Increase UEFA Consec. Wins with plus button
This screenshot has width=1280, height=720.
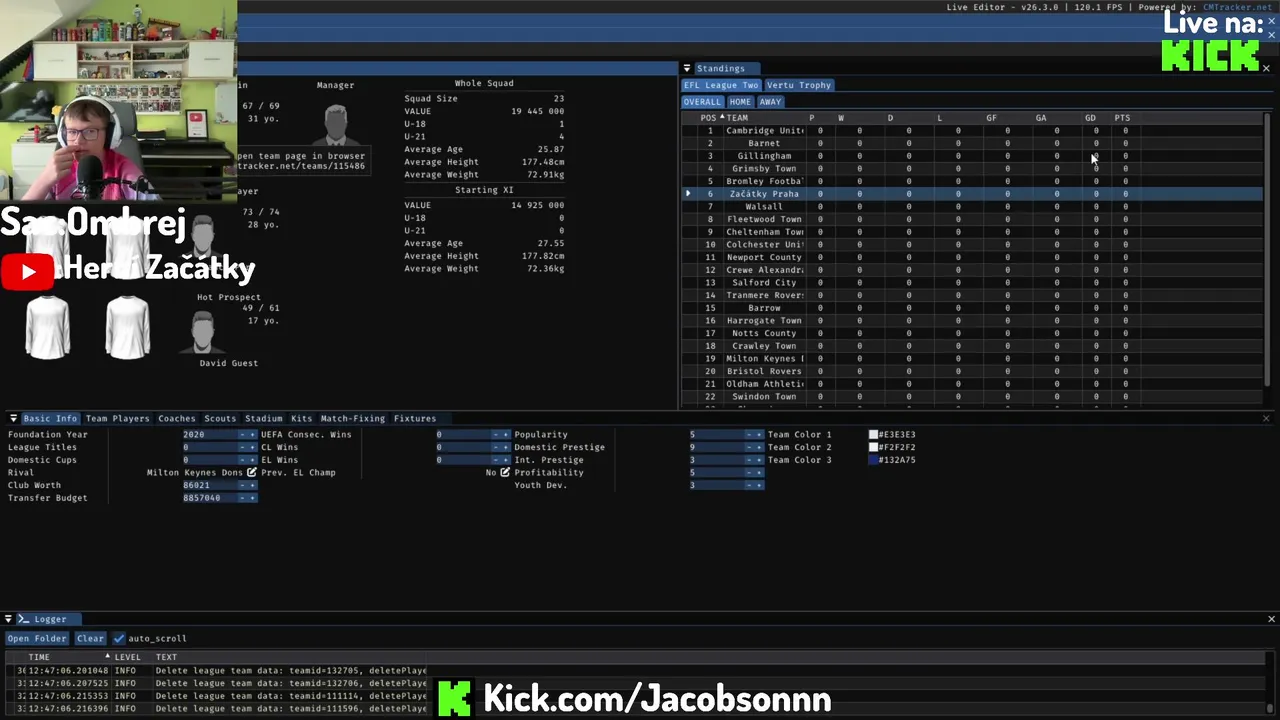[506, 434]
